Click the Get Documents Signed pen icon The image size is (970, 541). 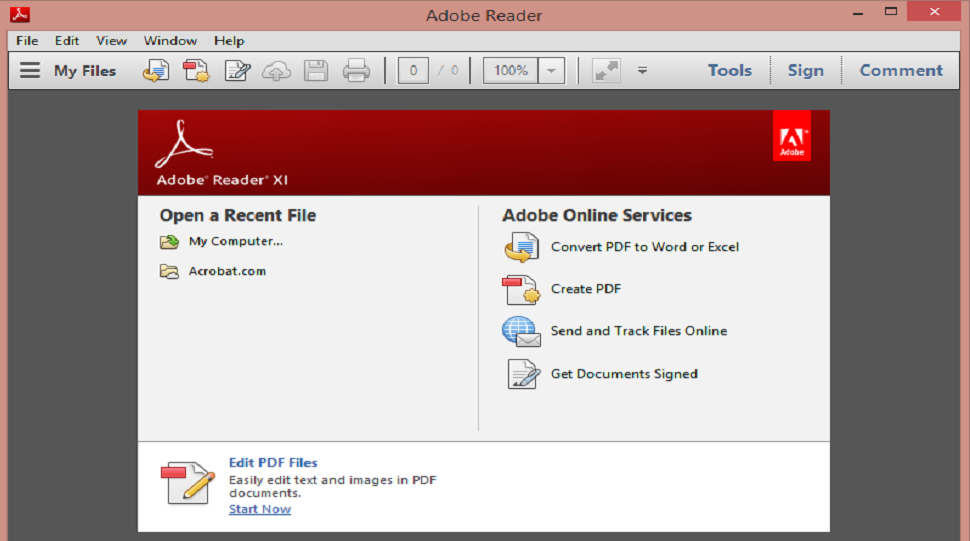(x=523, y=373)
